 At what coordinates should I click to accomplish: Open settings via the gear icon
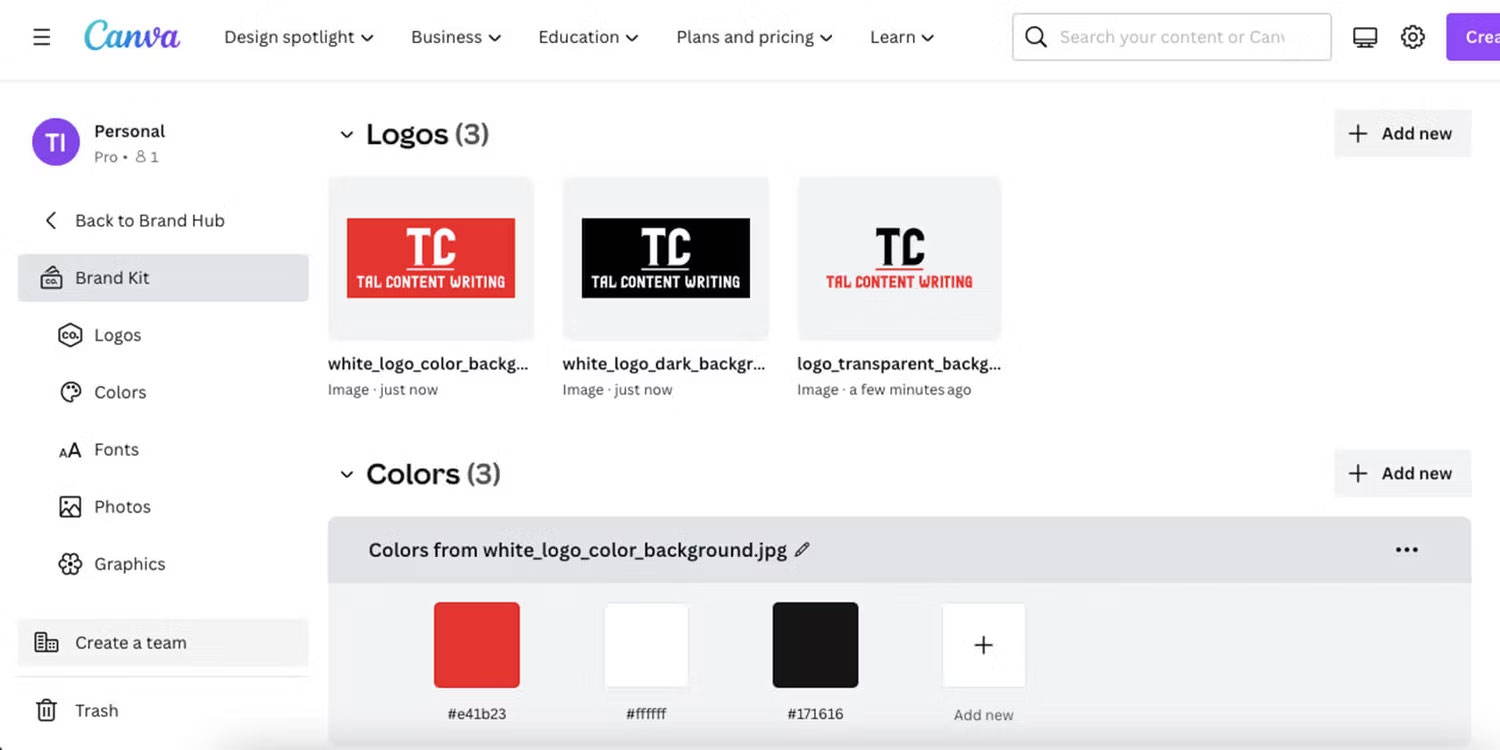1412,37
